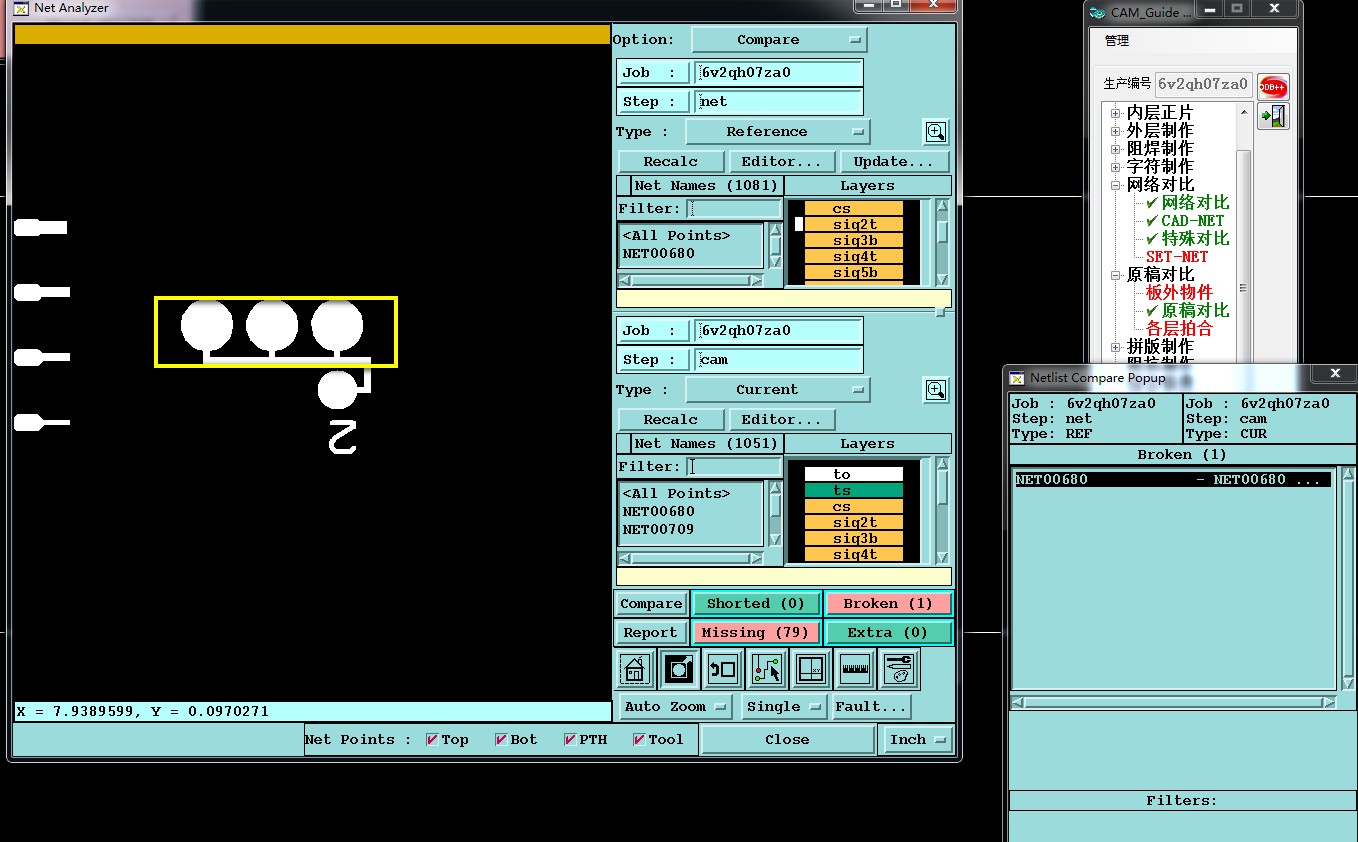Select the NET00680 broken row in popup
The width and height of the screenshot is (1358, 842).
[1173, 480]
